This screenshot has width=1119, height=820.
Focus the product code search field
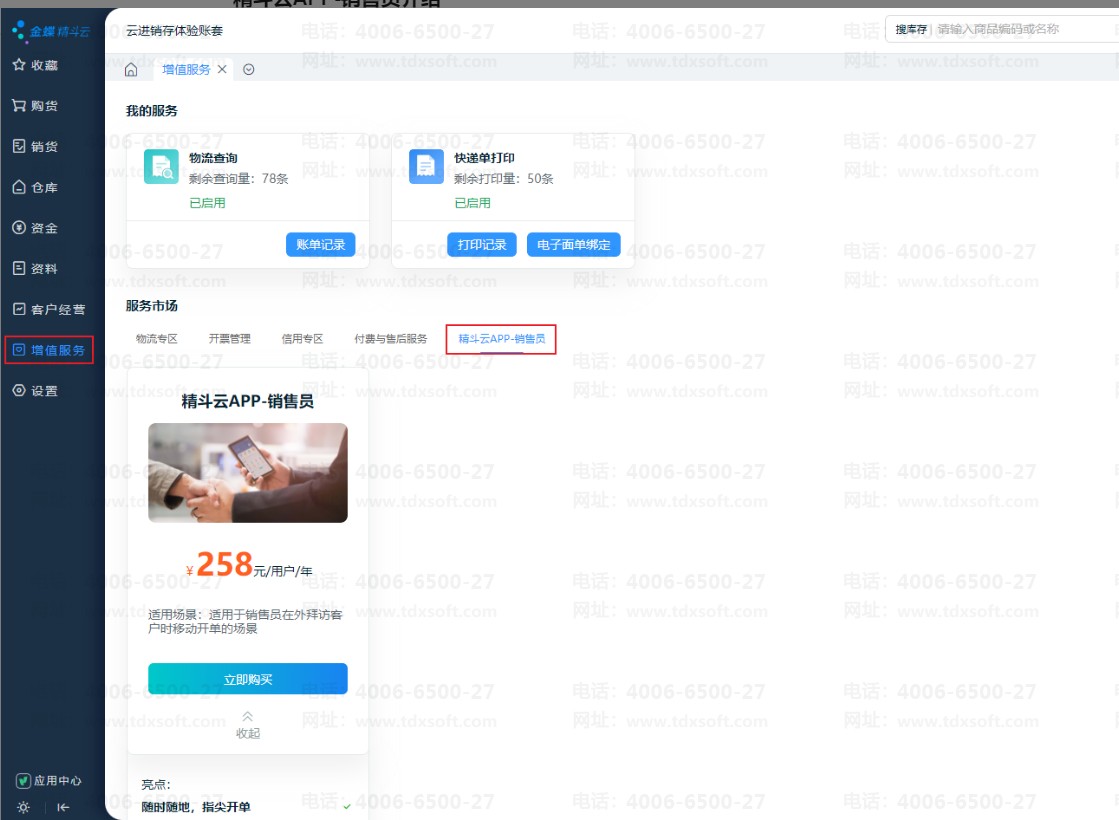pos(1026,29)
